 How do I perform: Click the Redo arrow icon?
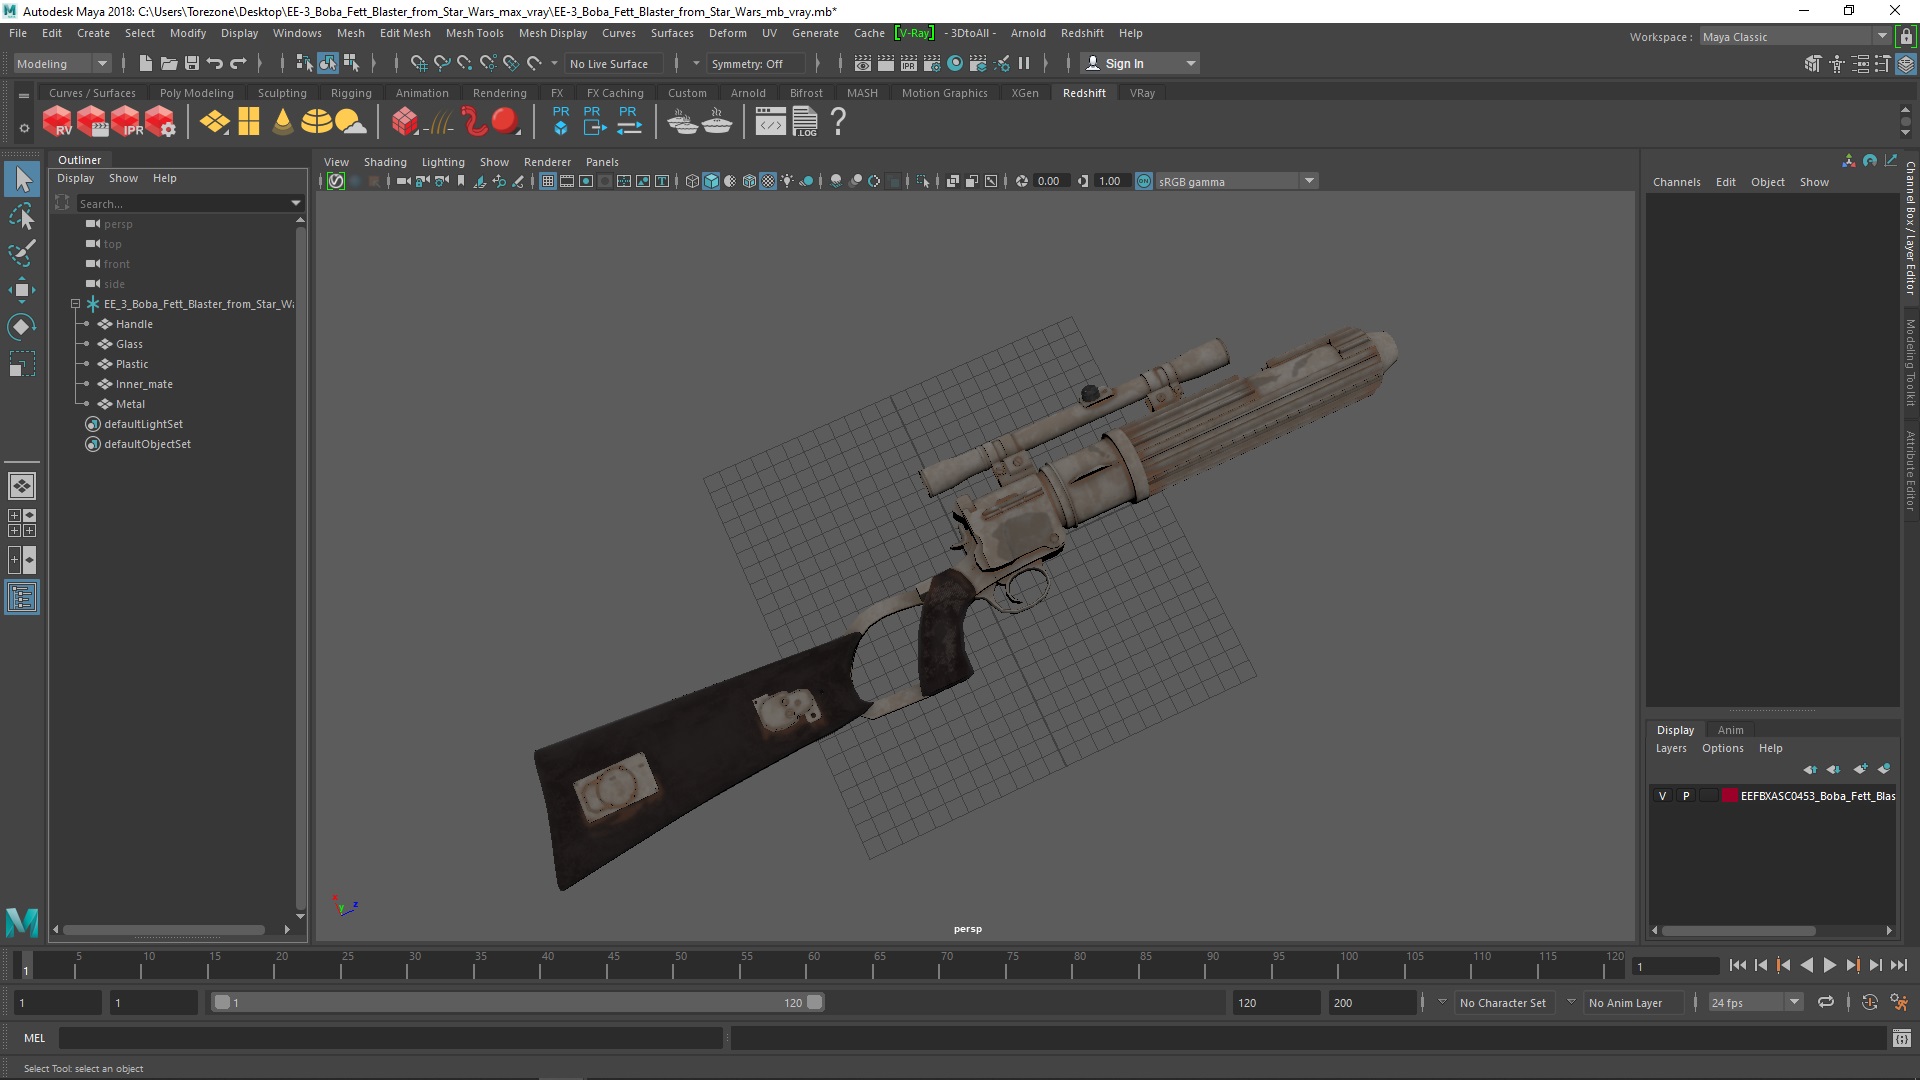click(x=238, y=63)
